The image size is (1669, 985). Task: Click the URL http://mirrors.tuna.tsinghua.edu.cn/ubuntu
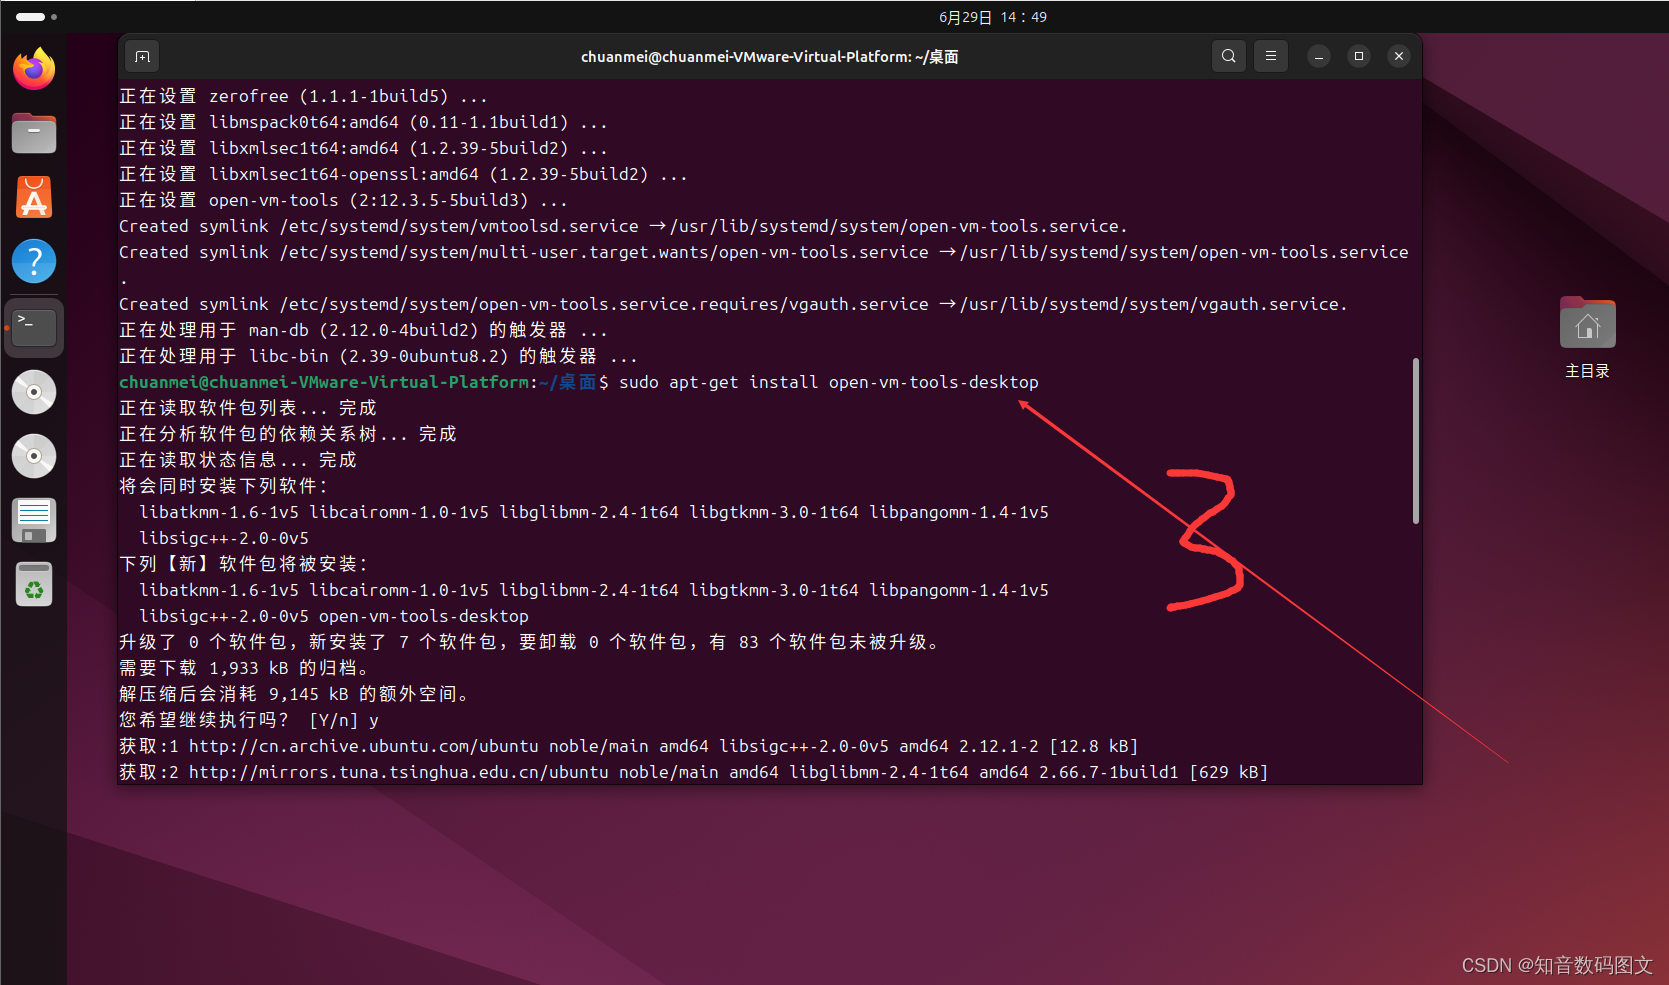[398, 772]
